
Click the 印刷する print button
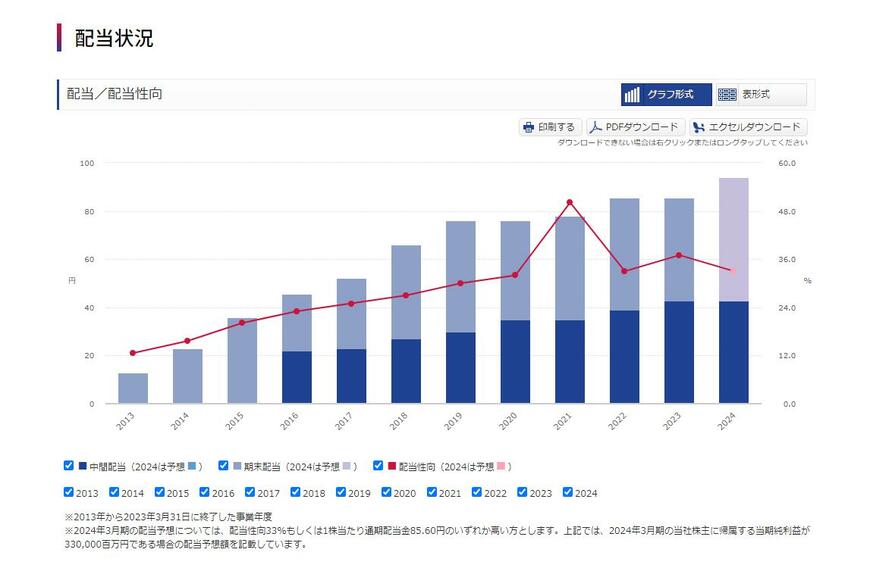[x=550, y=127]
